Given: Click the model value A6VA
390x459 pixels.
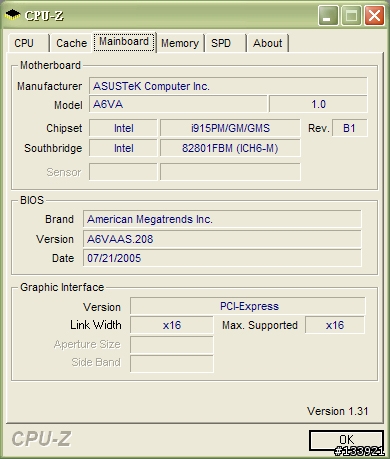Looking at the screenshot, I should tap(178, 104).
